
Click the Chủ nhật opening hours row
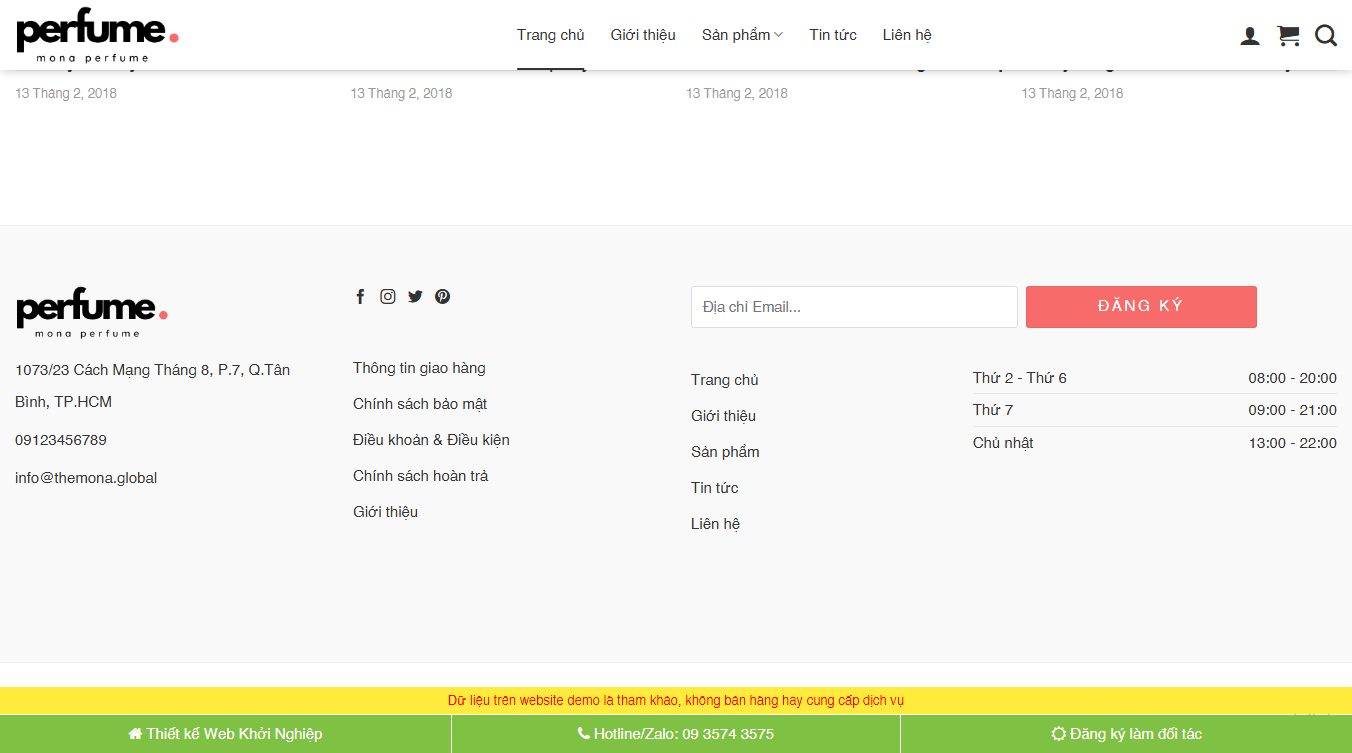point(1155,443)
